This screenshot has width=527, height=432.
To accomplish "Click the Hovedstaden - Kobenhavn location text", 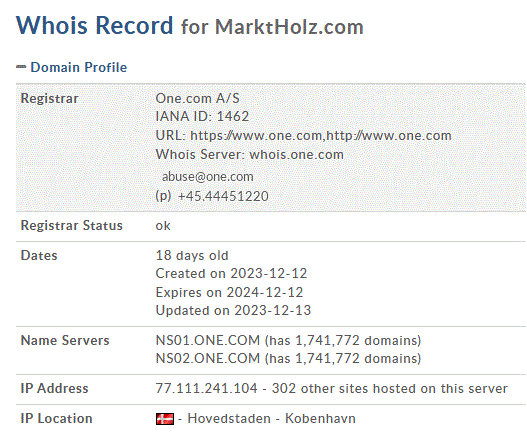I will tap(271, 419).
